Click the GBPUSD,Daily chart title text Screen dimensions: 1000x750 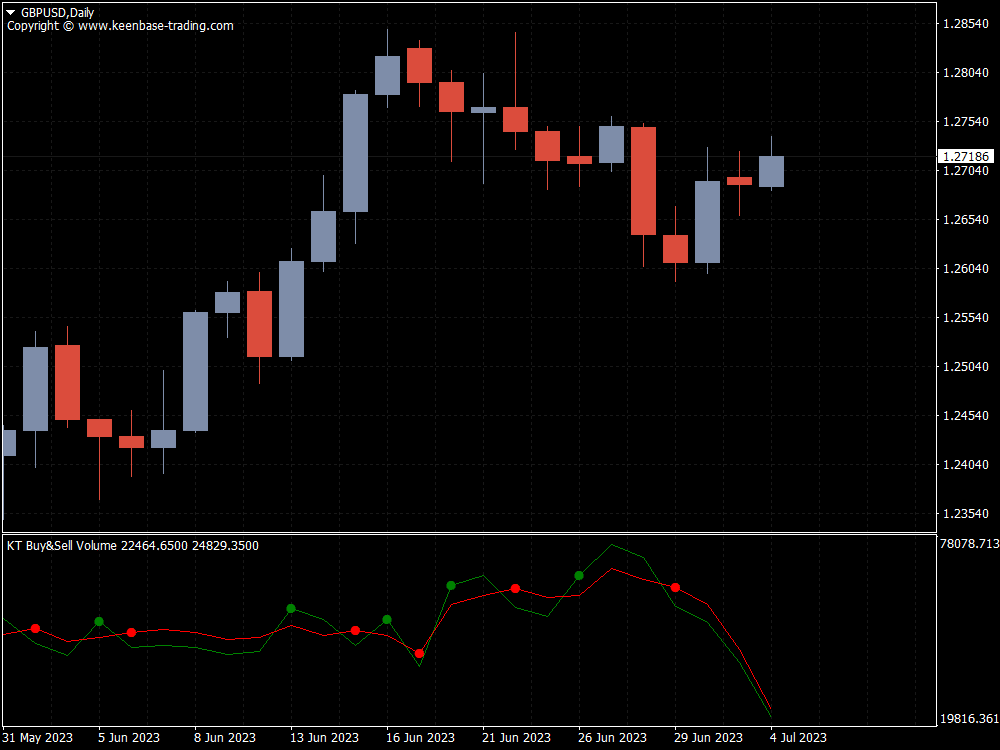(60, 10)
